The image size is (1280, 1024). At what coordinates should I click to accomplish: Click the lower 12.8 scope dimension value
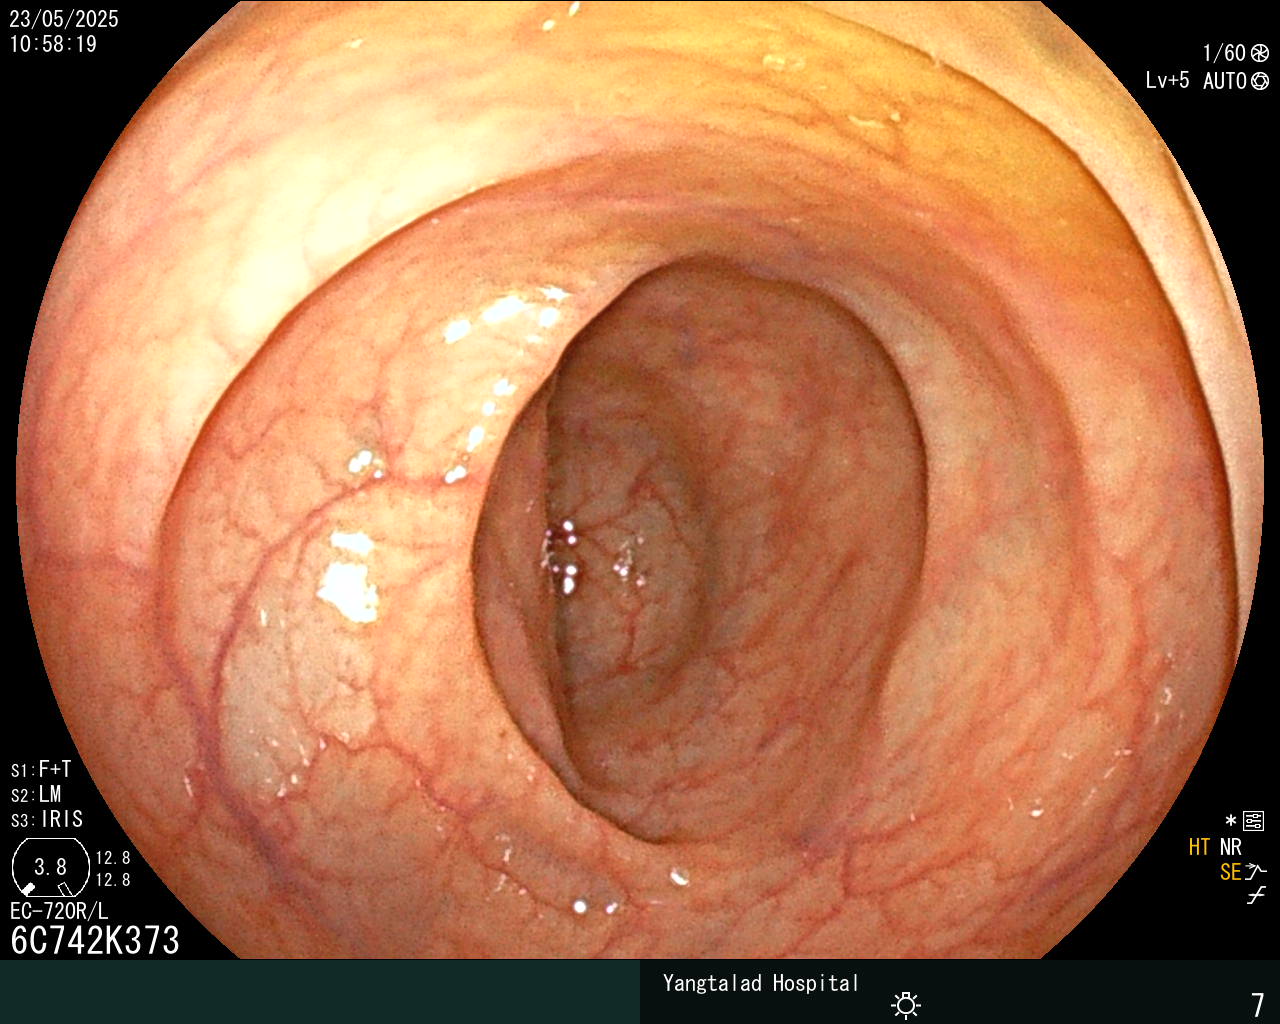coord(113,880)
